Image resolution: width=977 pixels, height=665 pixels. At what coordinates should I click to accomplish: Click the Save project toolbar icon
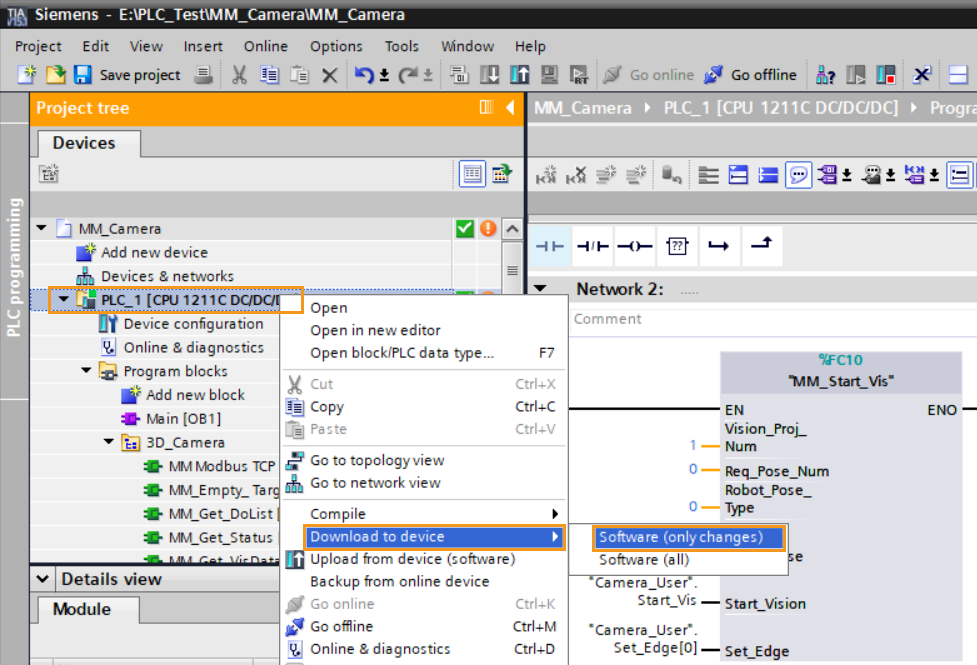[83, 75]
